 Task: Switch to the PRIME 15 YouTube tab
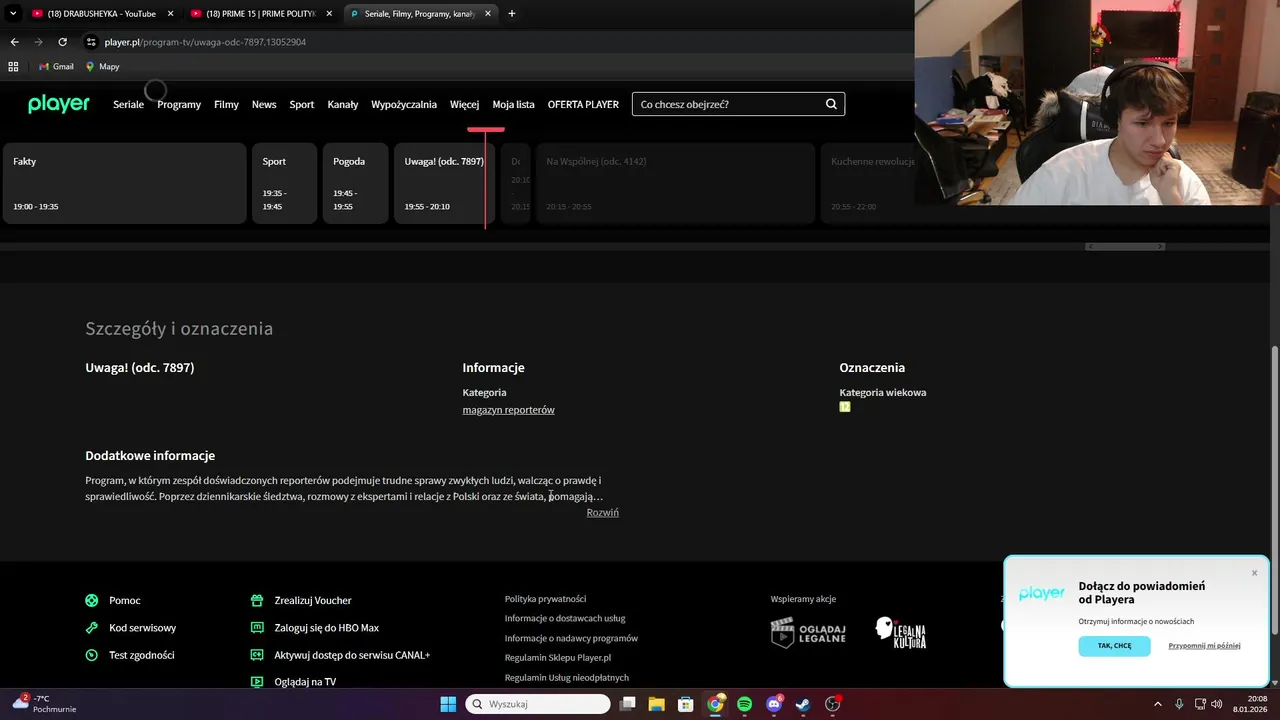point(261,14)
